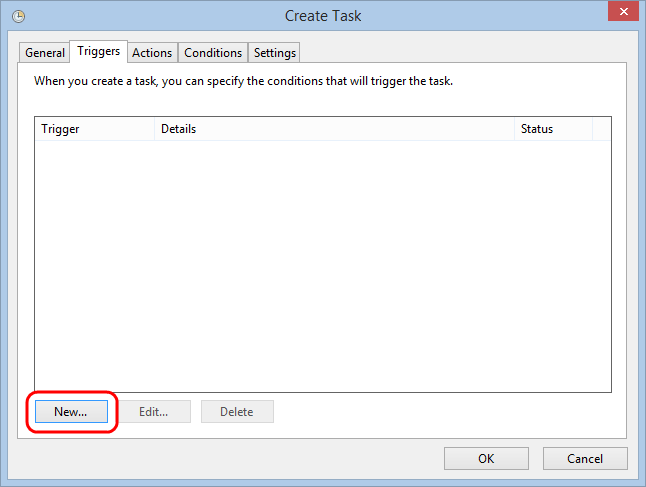Click the disabled Delete button

click(237, 412)
